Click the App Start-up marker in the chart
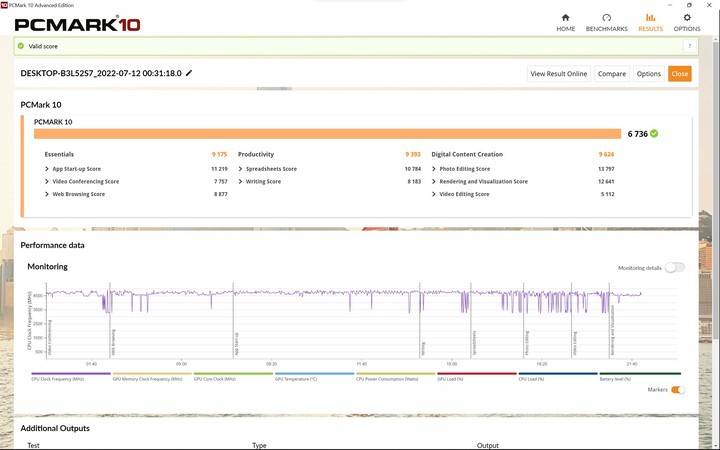Screen dimensions: 720x450 (236, 344)
